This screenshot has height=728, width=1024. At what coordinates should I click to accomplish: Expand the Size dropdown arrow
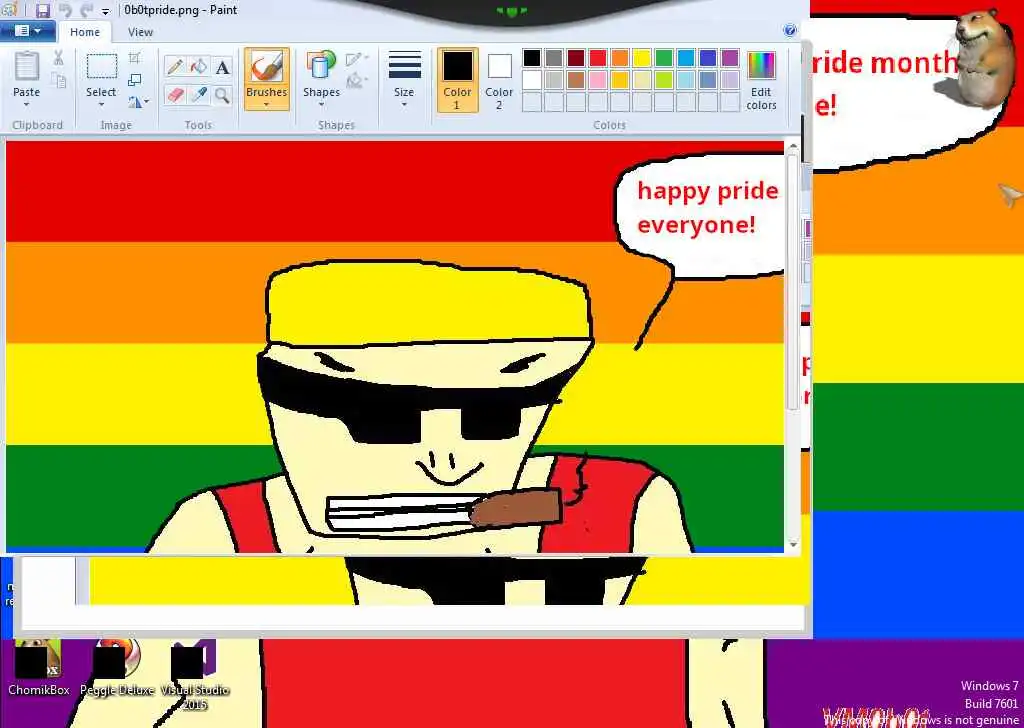(404, 105)
